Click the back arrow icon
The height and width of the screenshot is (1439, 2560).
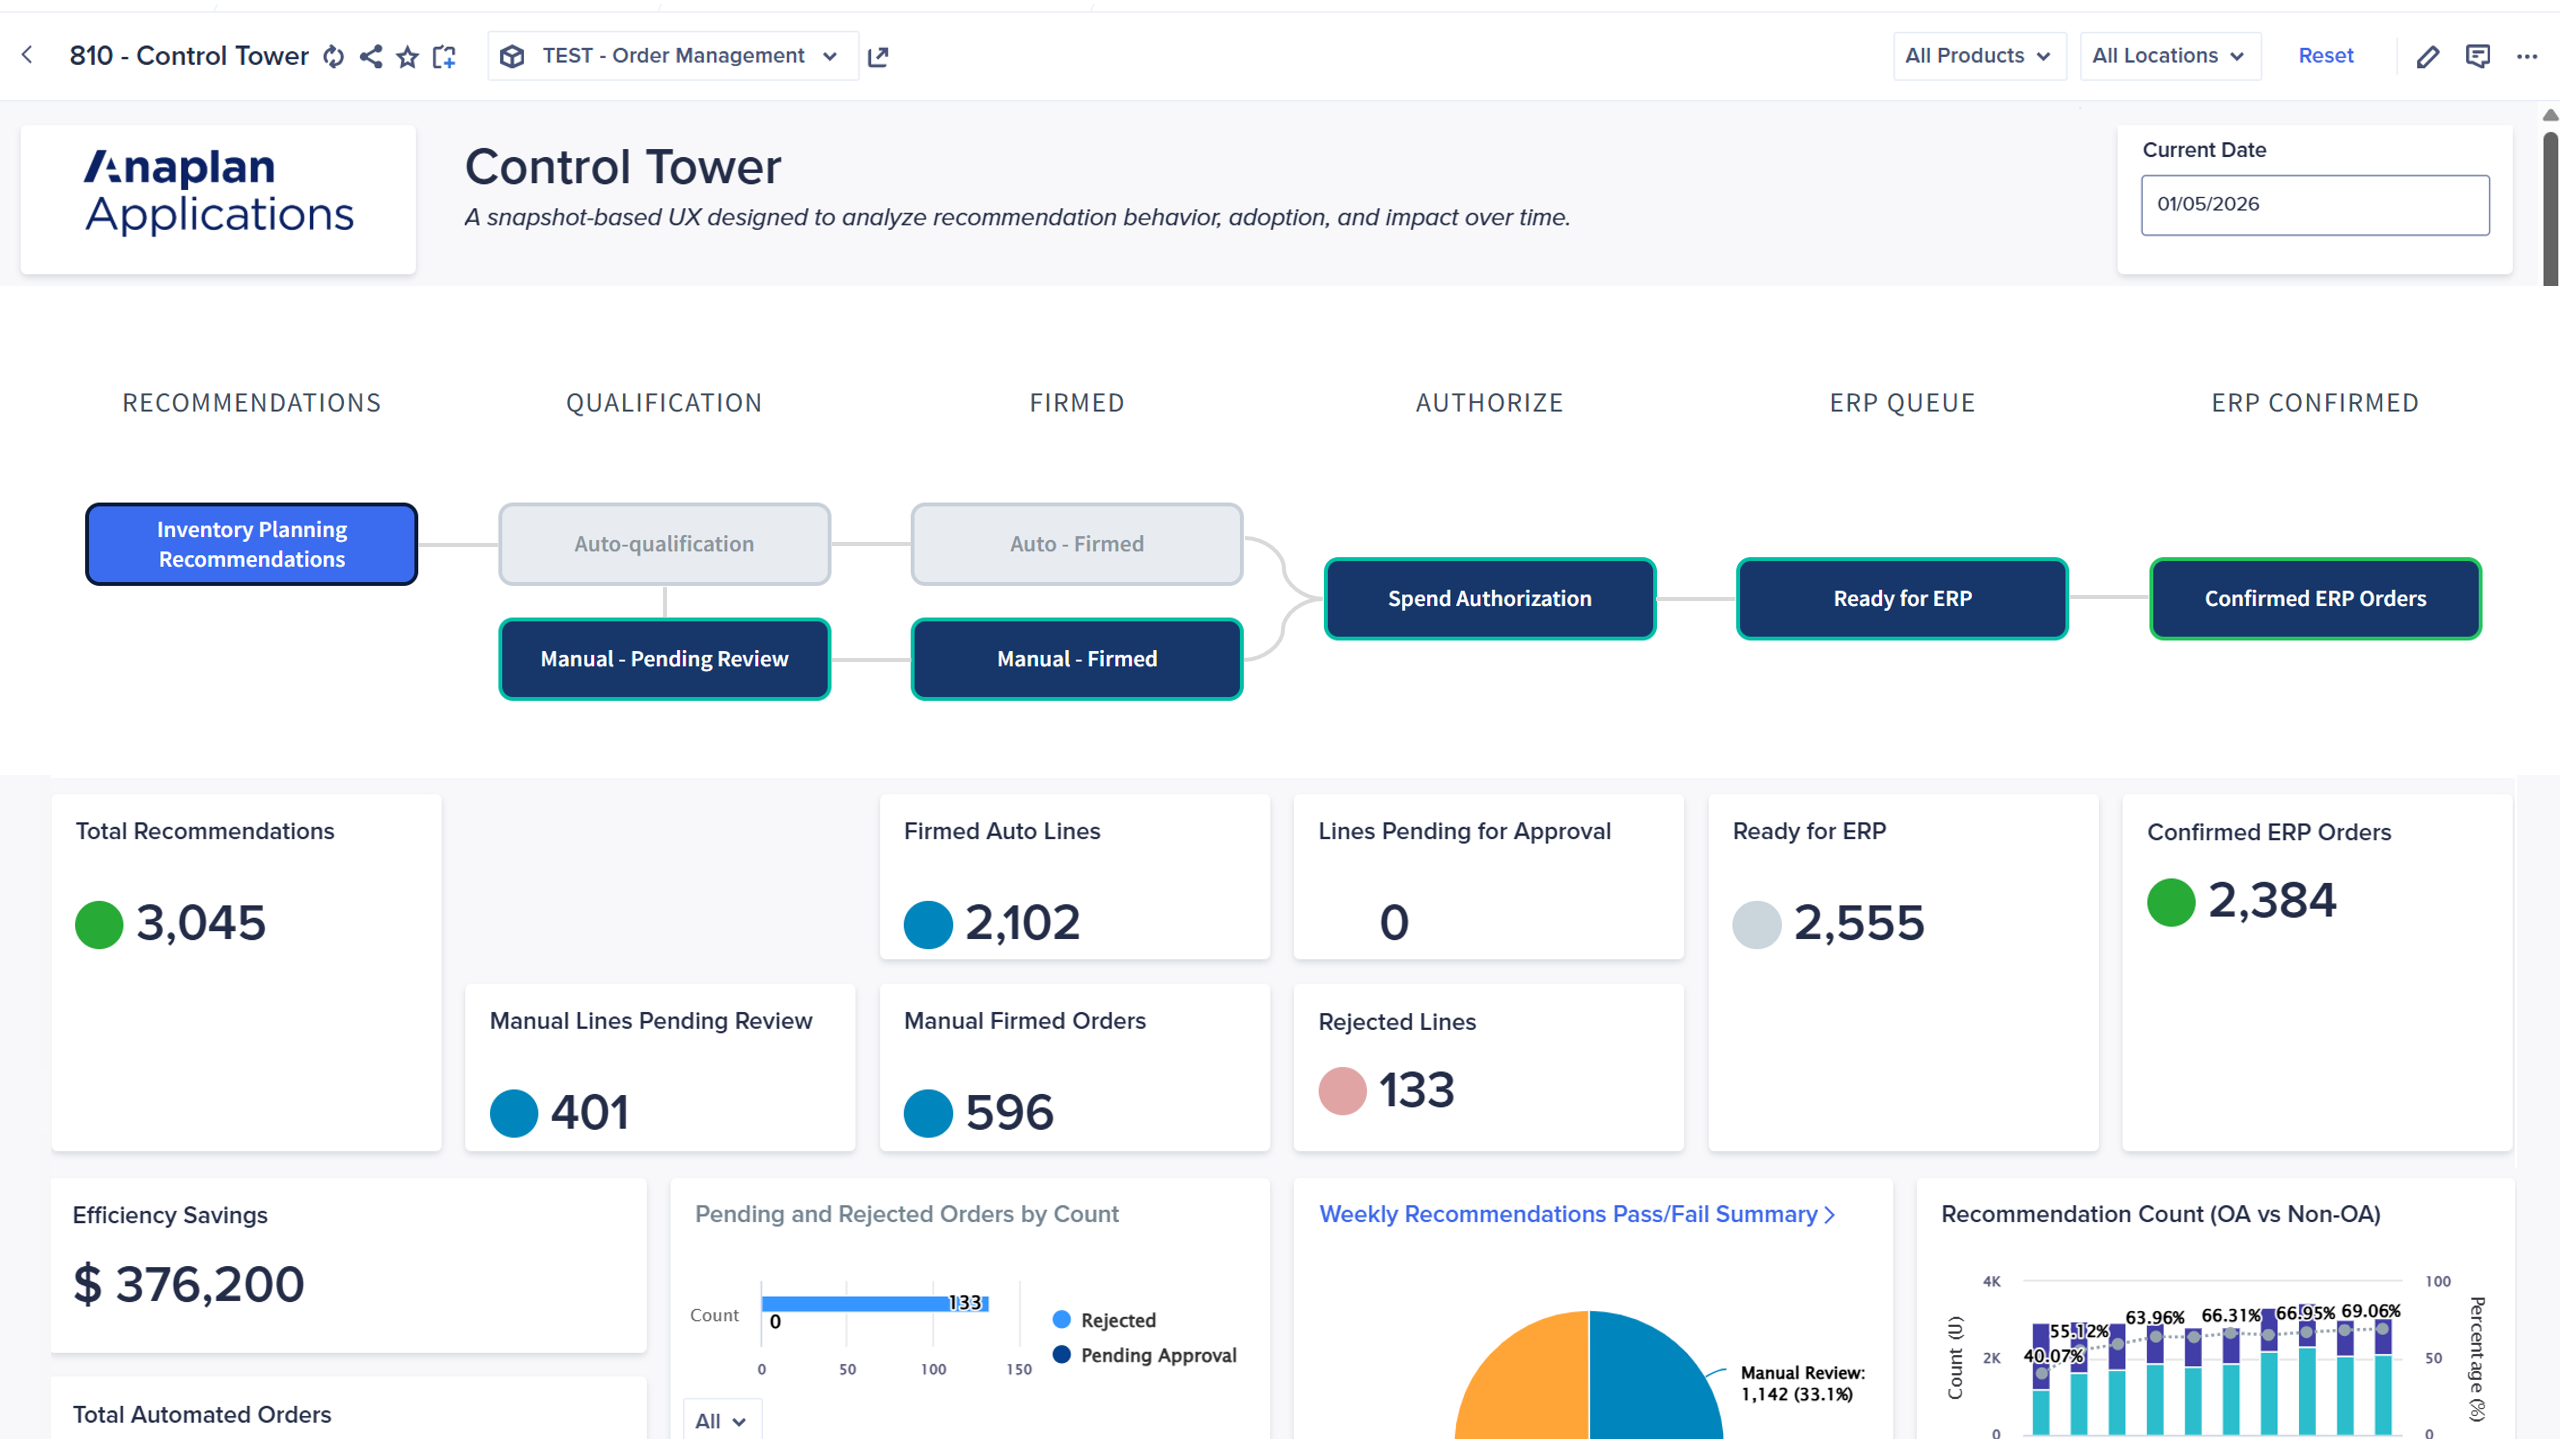(27, 55)
